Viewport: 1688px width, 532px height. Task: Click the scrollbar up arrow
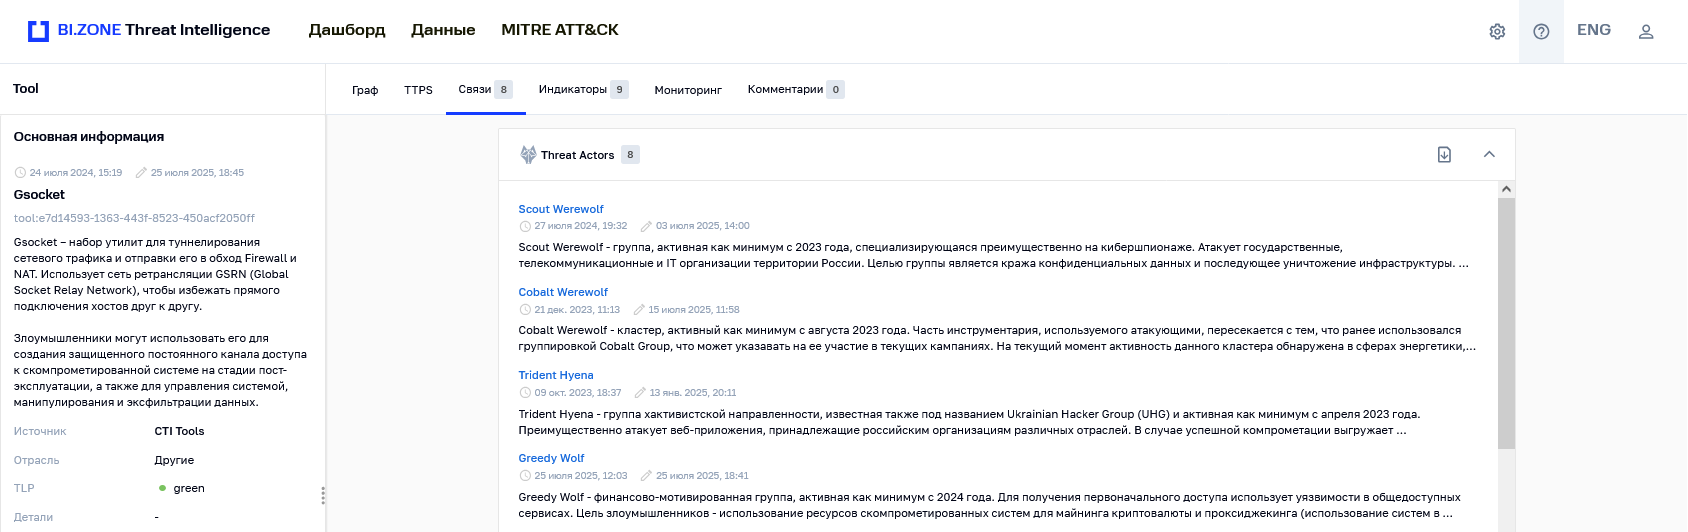point(1507,189)
